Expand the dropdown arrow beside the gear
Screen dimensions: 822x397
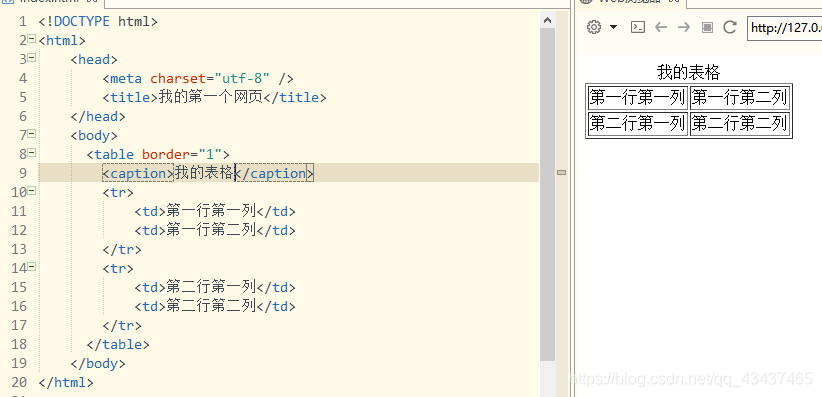[613, 27]
